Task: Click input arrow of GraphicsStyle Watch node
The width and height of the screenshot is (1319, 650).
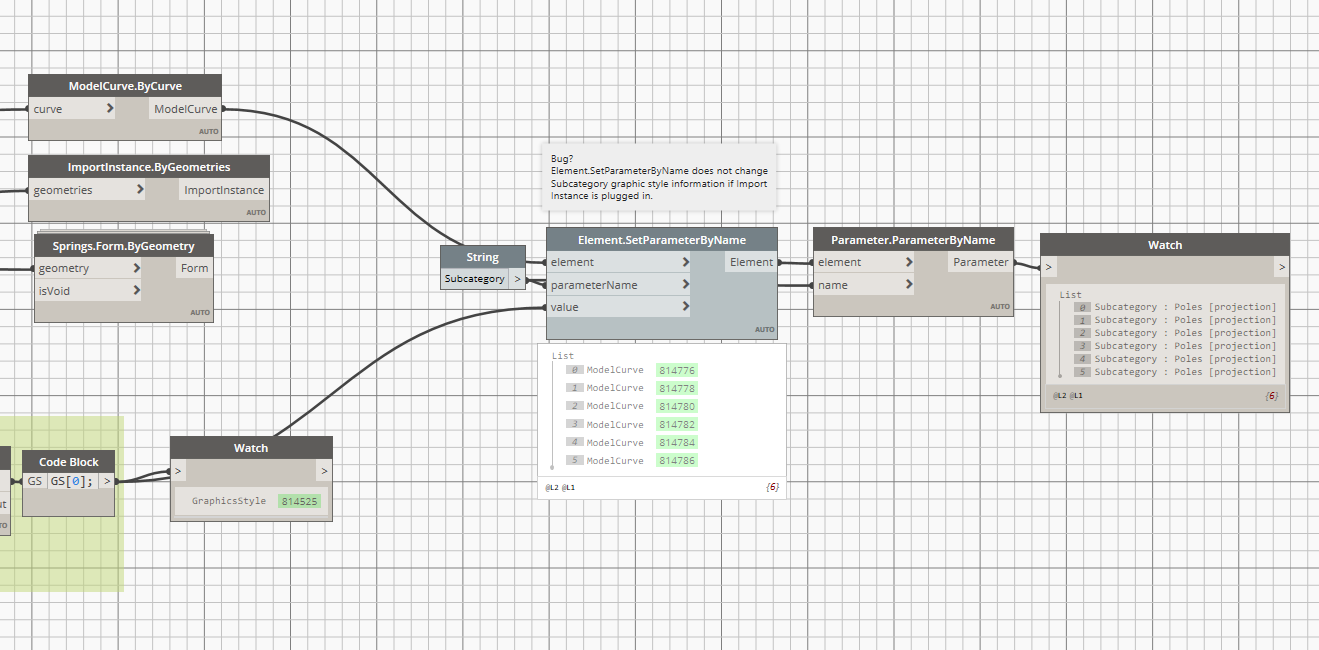Action: pos(179,471)
